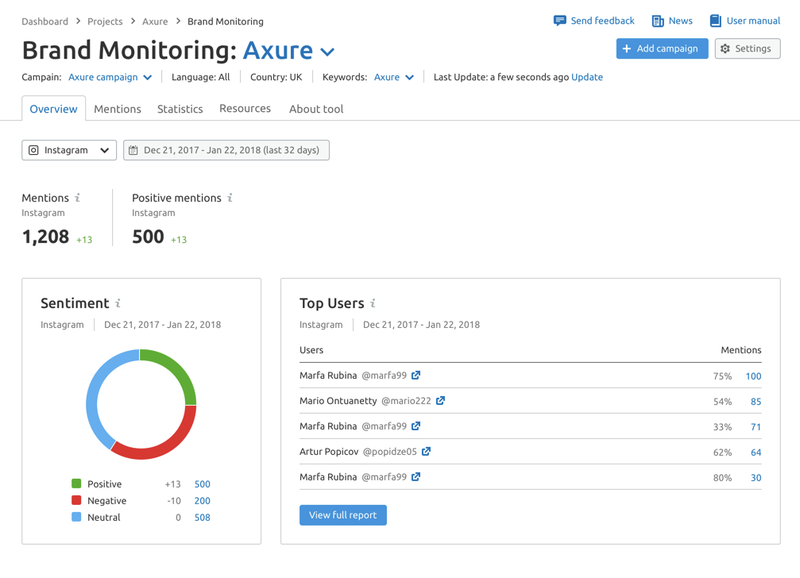This screenshot has width=800, height=578.
Task: Open the Instagram source dropdown
Action: [69, 150]
